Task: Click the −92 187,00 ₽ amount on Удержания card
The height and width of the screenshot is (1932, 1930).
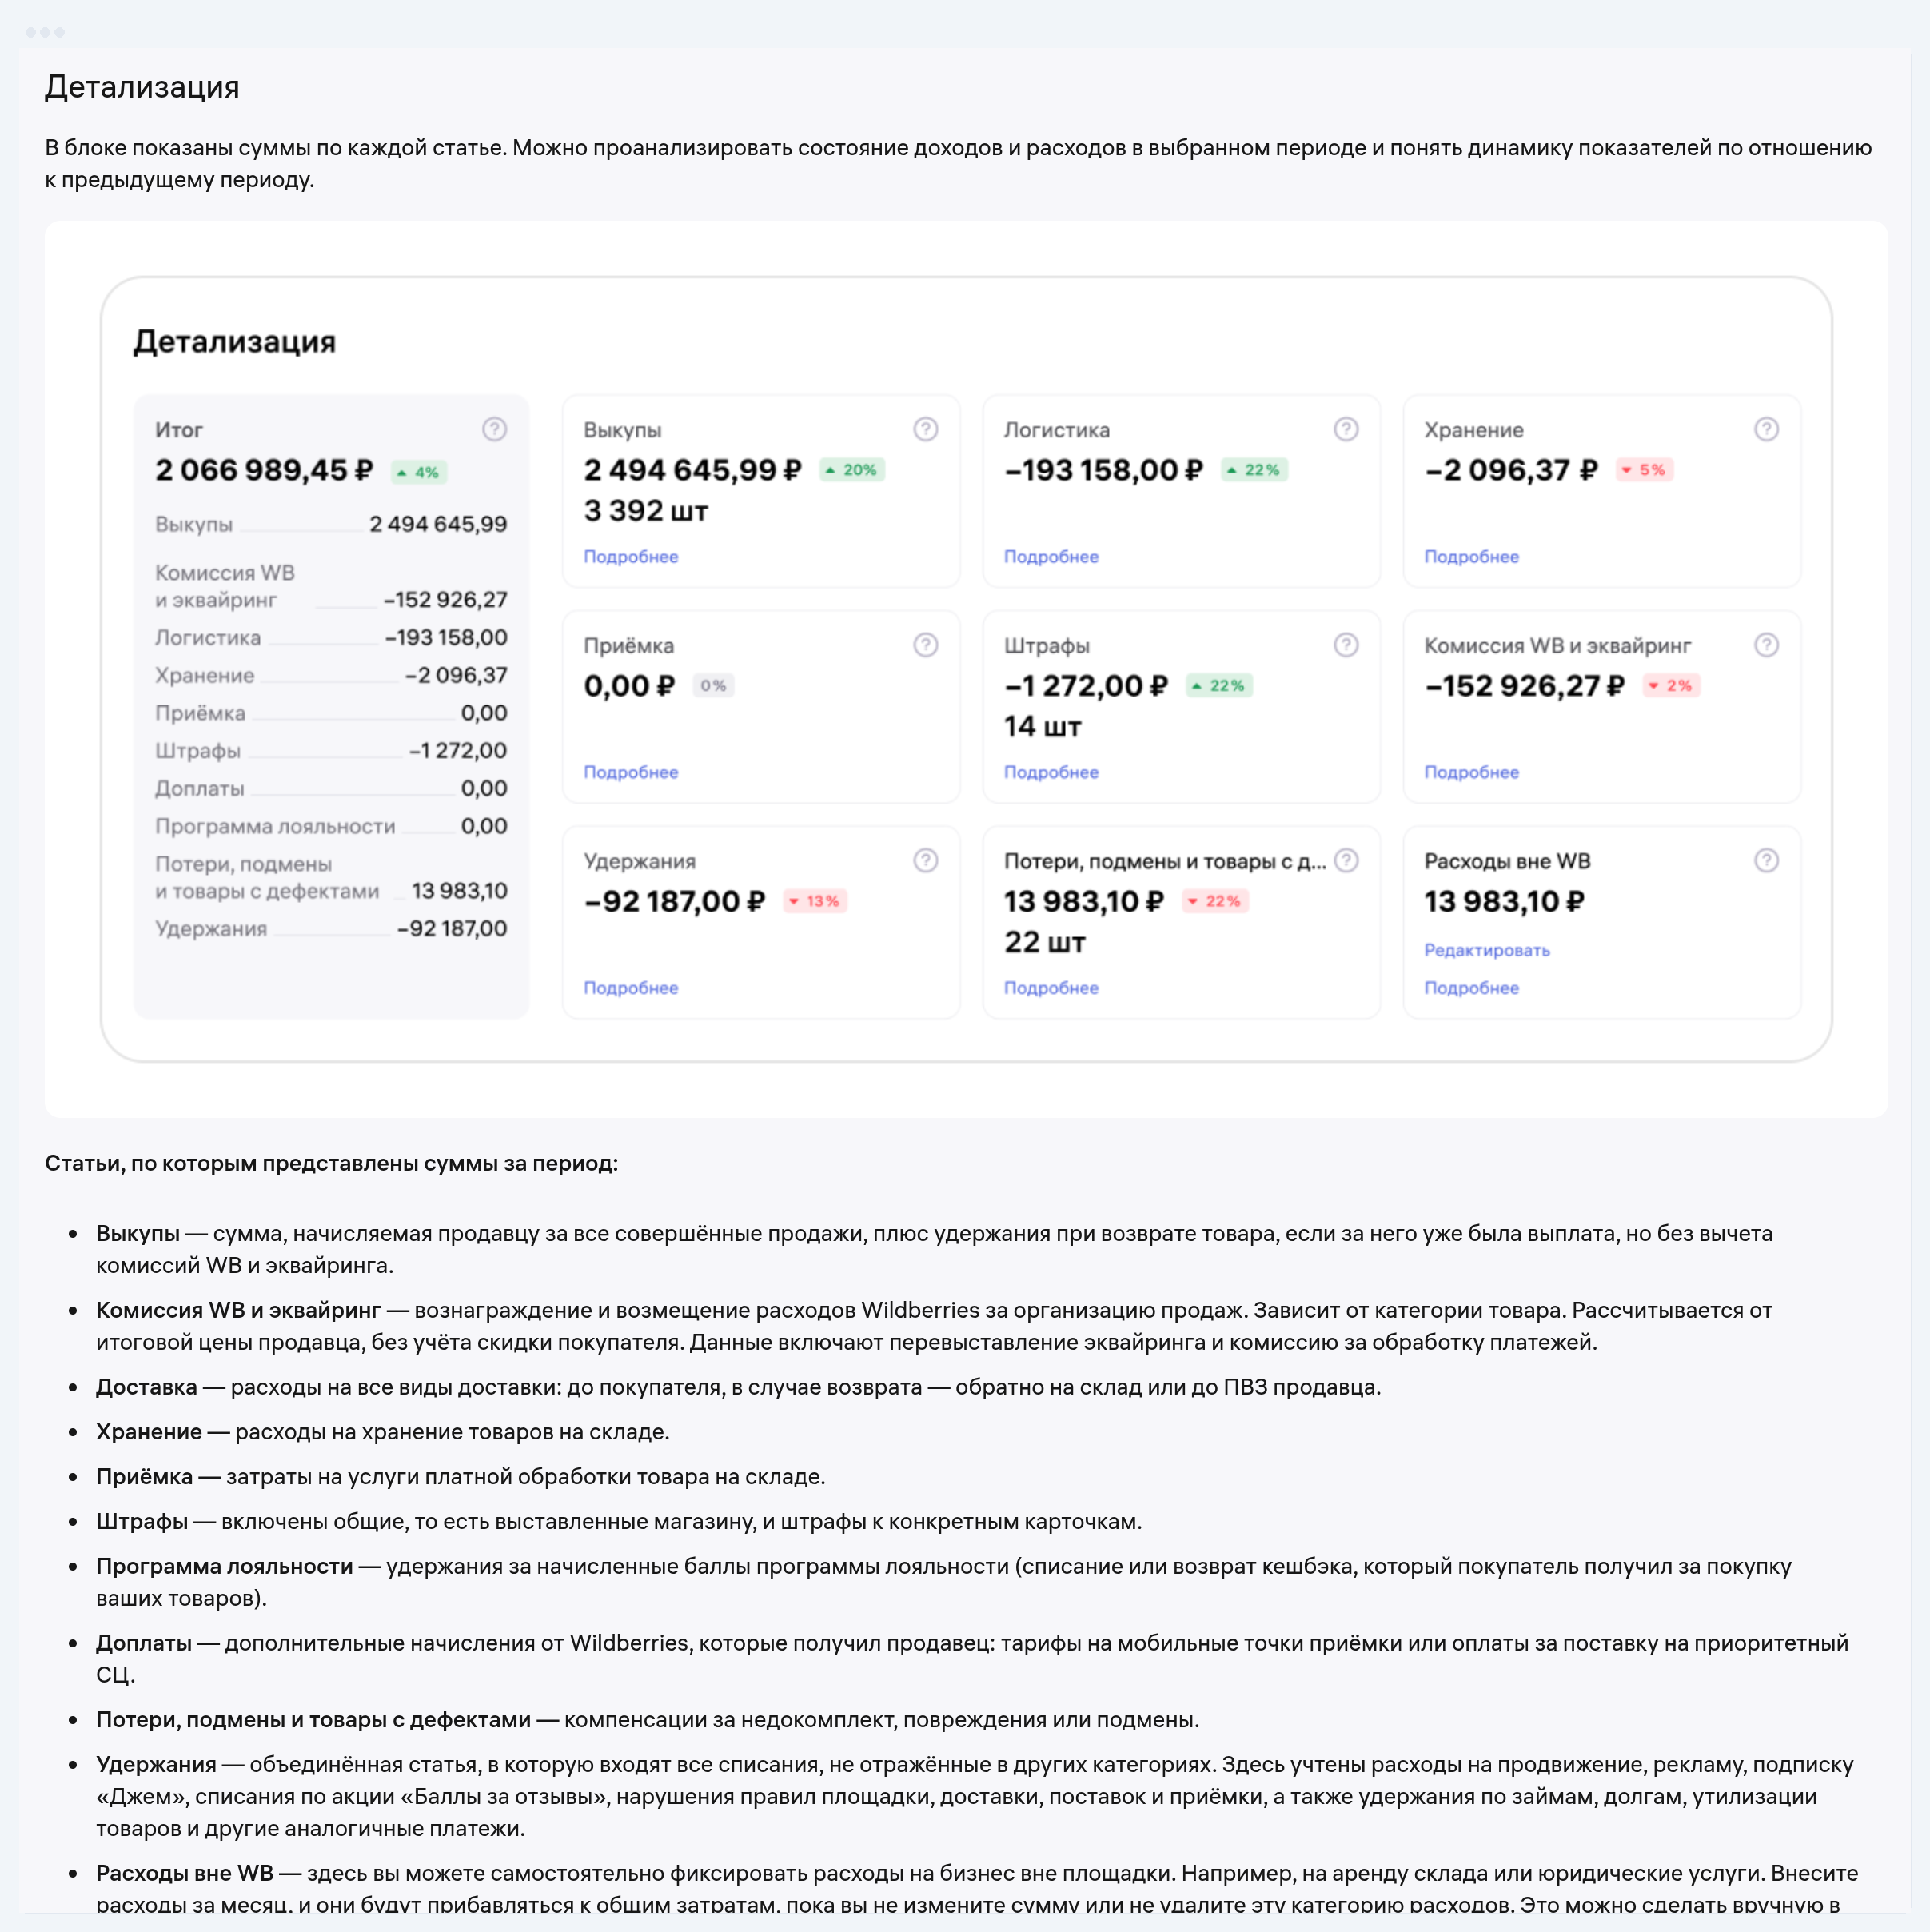Action: [x=675, y=901]
